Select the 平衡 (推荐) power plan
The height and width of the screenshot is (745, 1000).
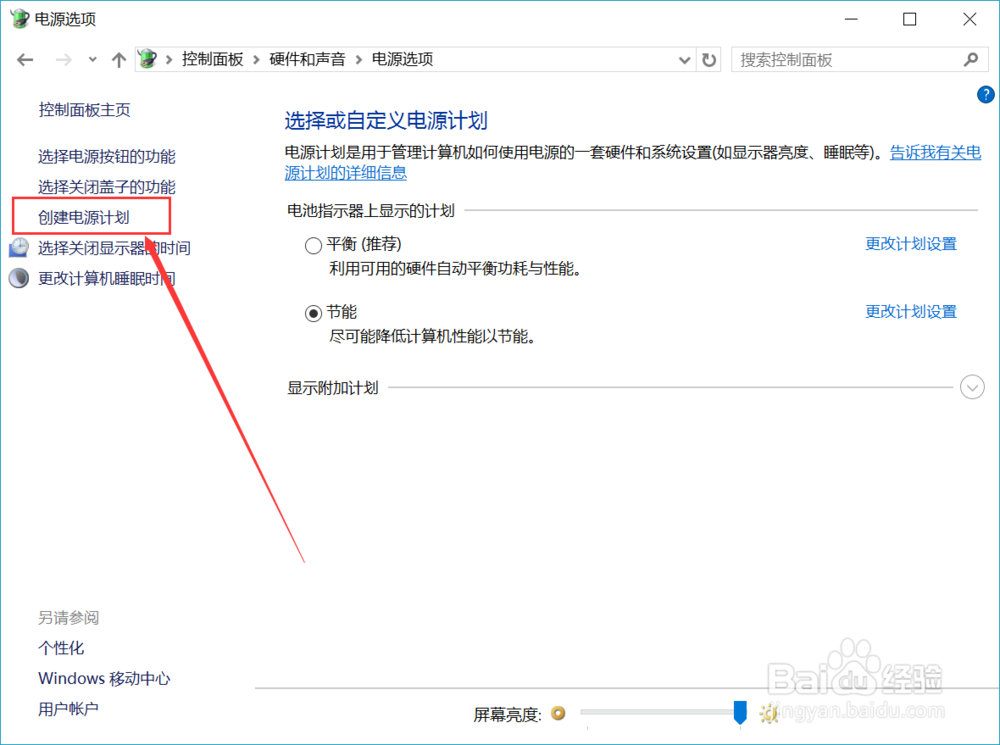[313, 244]
